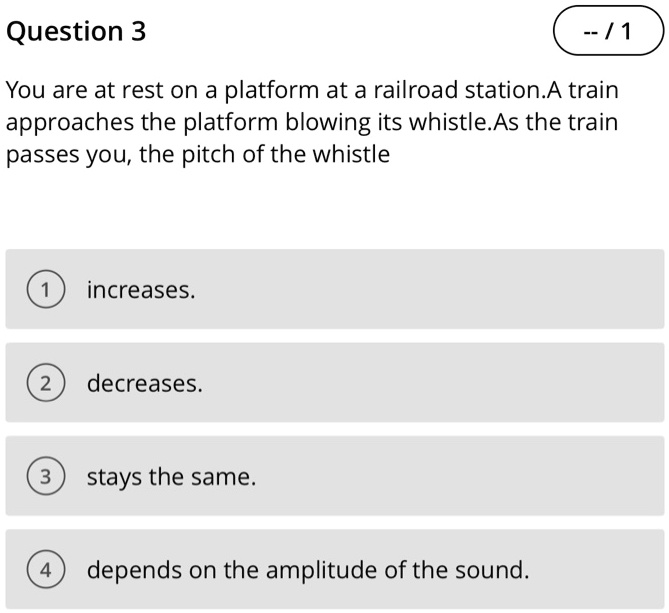The width and height of the screenshot is (669, 613).
Task: Click the line starting 'You are at rest'
Action: tap(312, 90)
